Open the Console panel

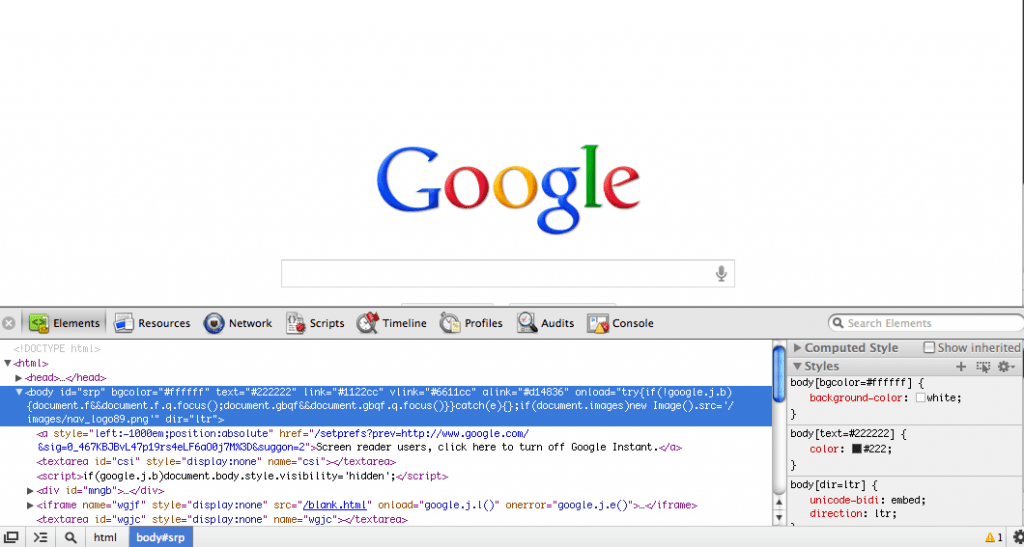[x=620, y=323]
